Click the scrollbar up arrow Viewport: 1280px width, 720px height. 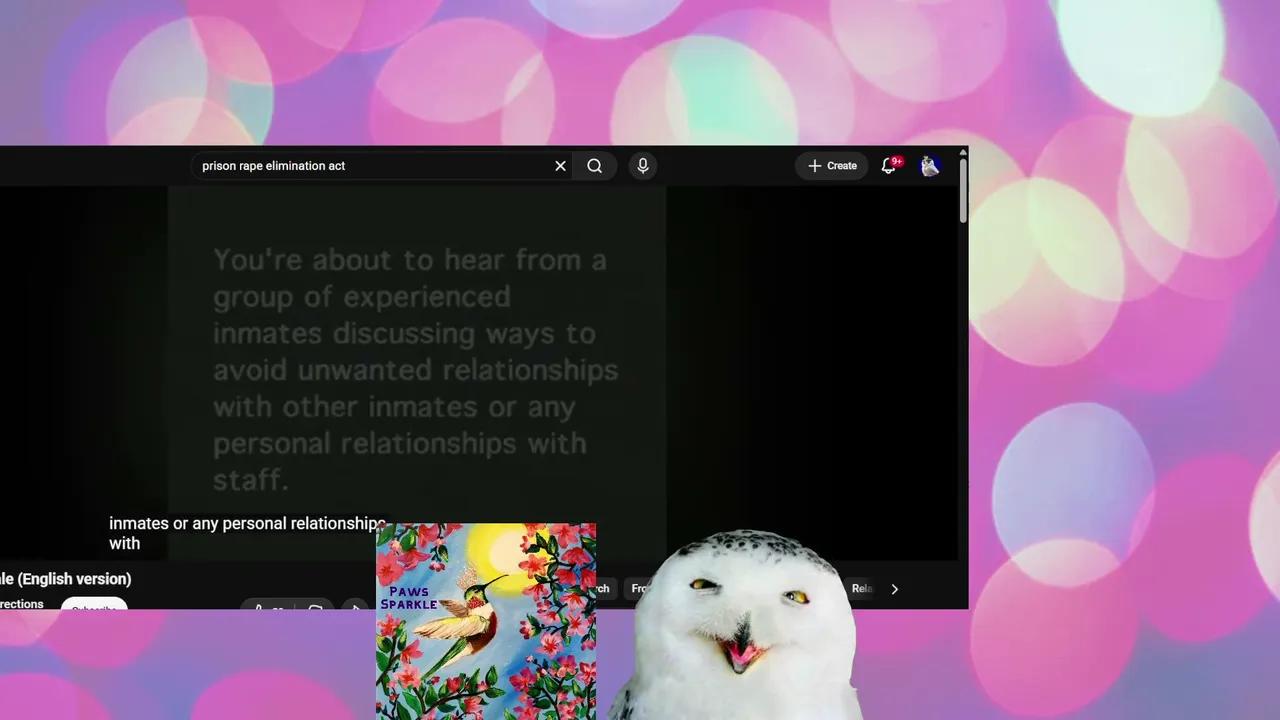click(963, 152)
